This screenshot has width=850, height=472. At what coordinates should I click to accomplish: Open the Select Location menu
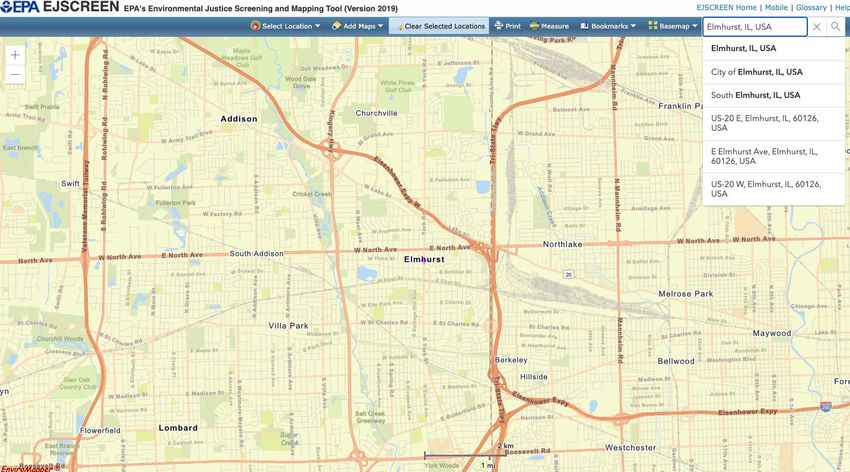pyautogui.click(x=286, y=26)
